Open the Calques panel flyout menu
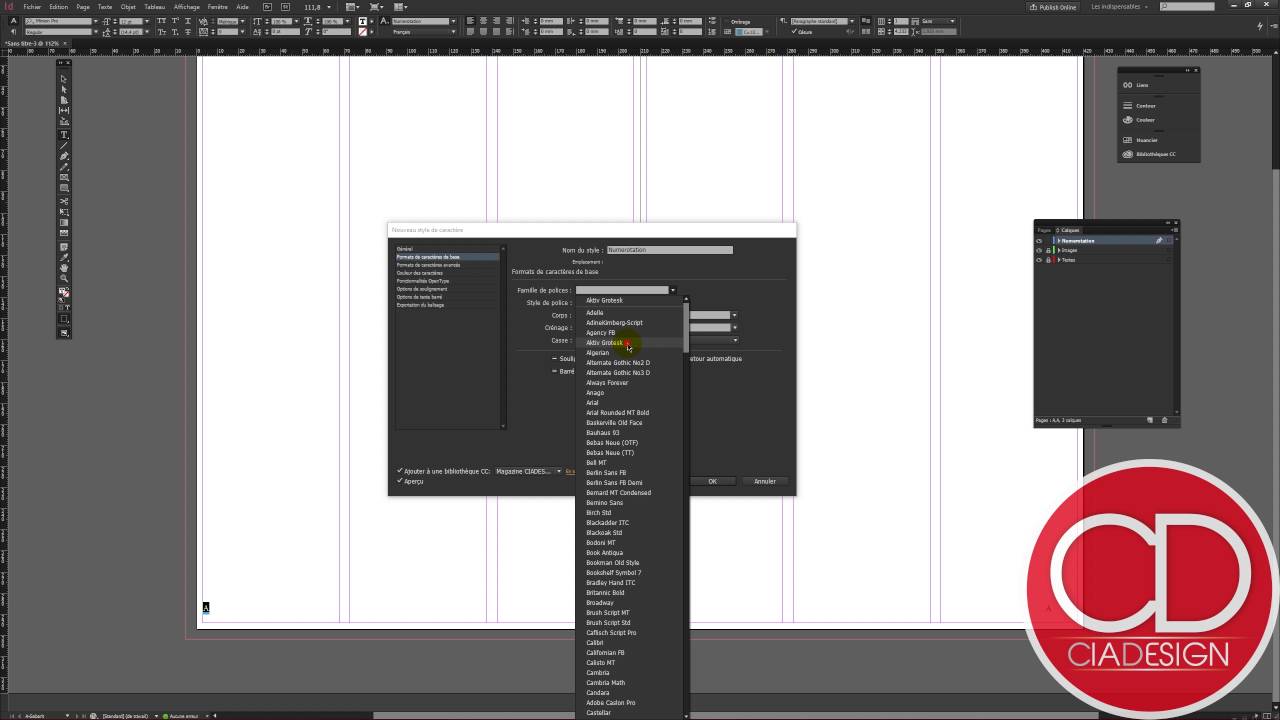This screenshot has width=1280, height=720. click(1174, 230)
